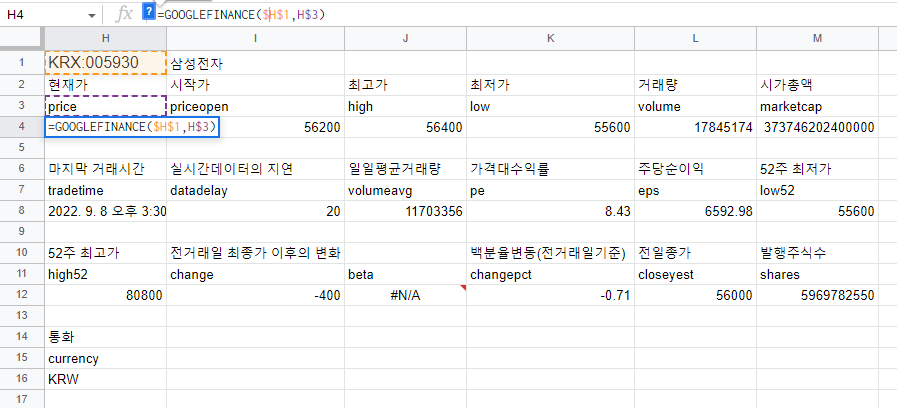Select row 12 header
The width and height of the screenshot is (897, 408).
[22, 295]
